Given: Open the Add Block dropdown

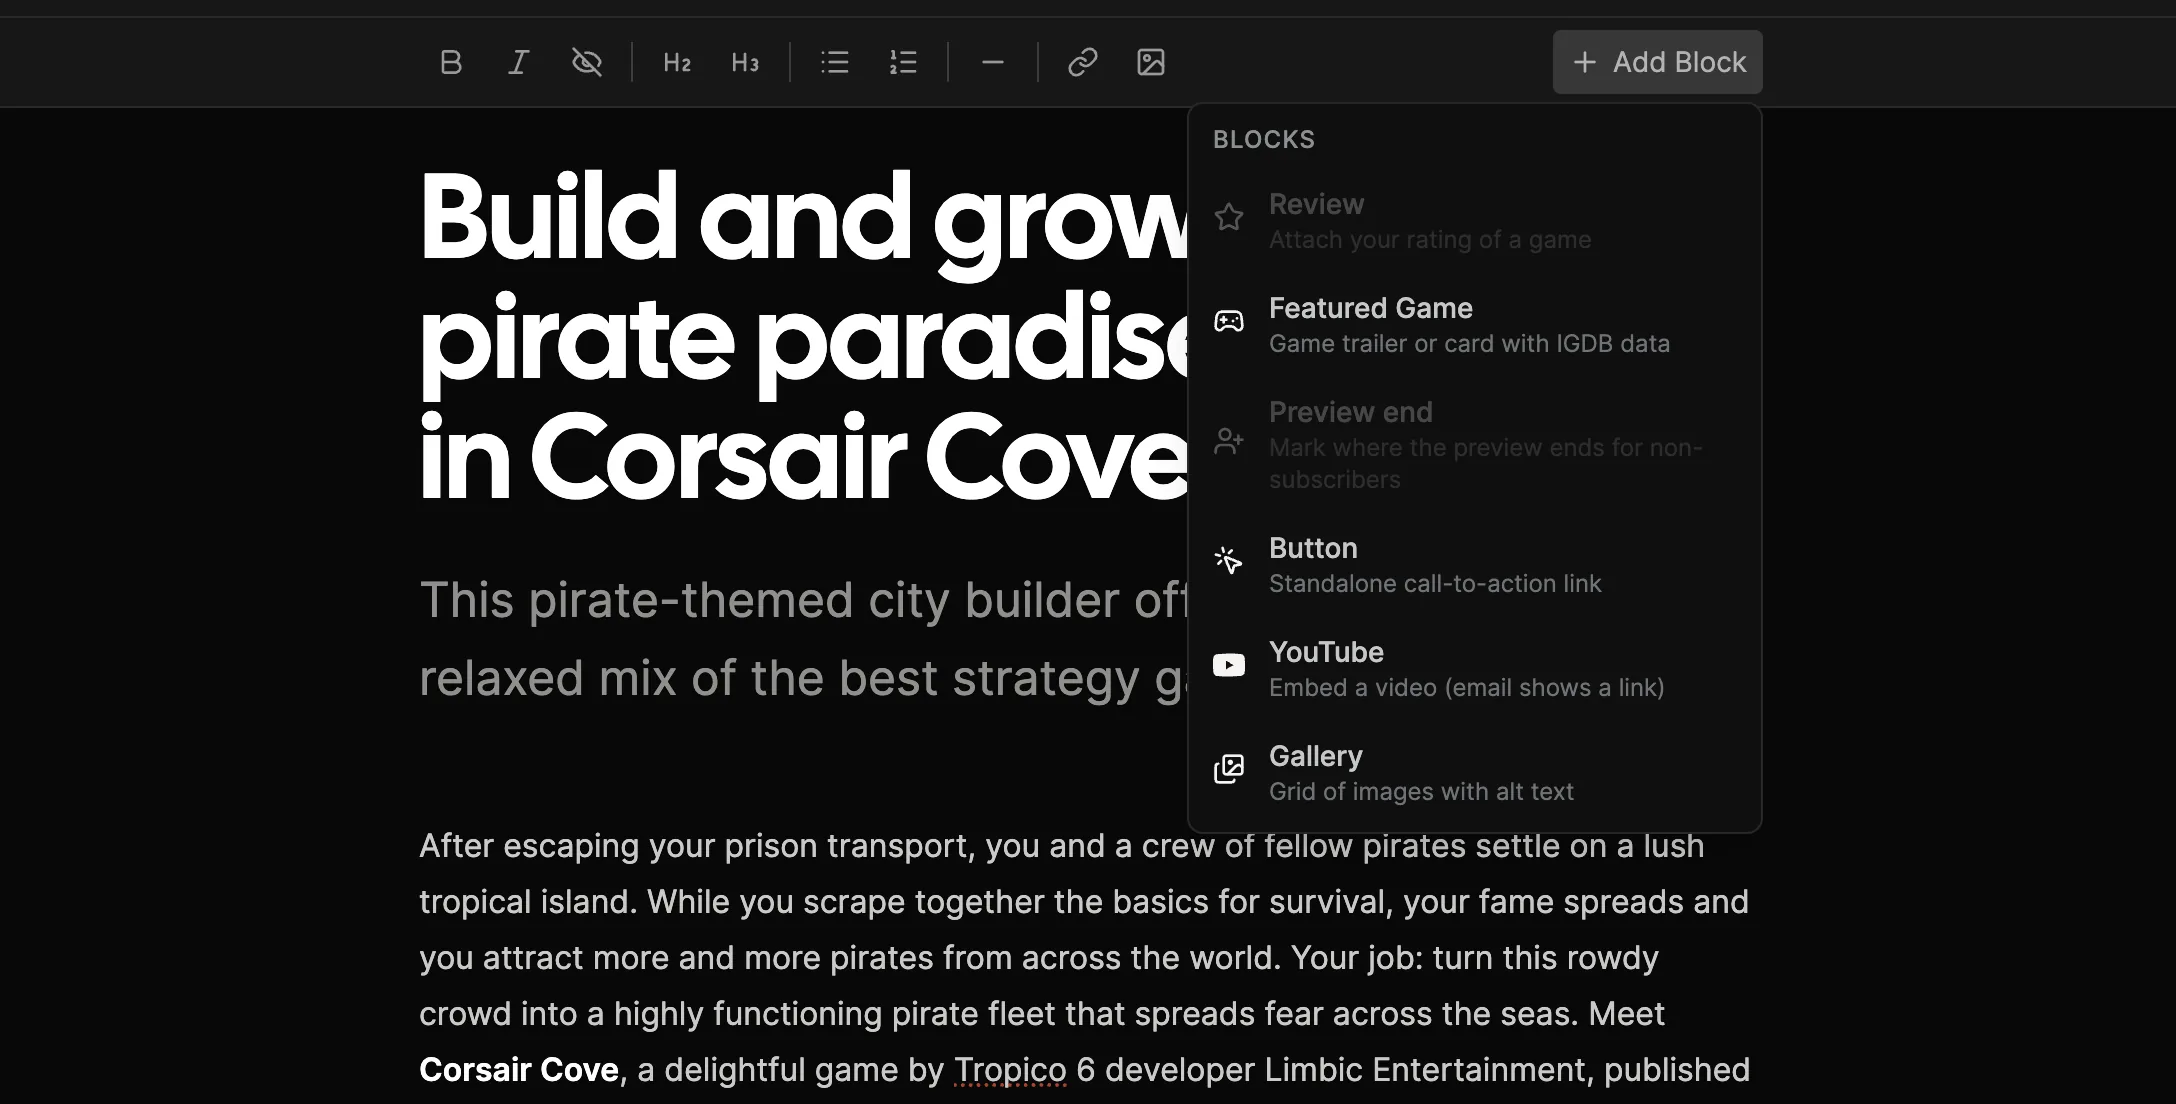Looking at the screenshot, I should point(1657,62).
